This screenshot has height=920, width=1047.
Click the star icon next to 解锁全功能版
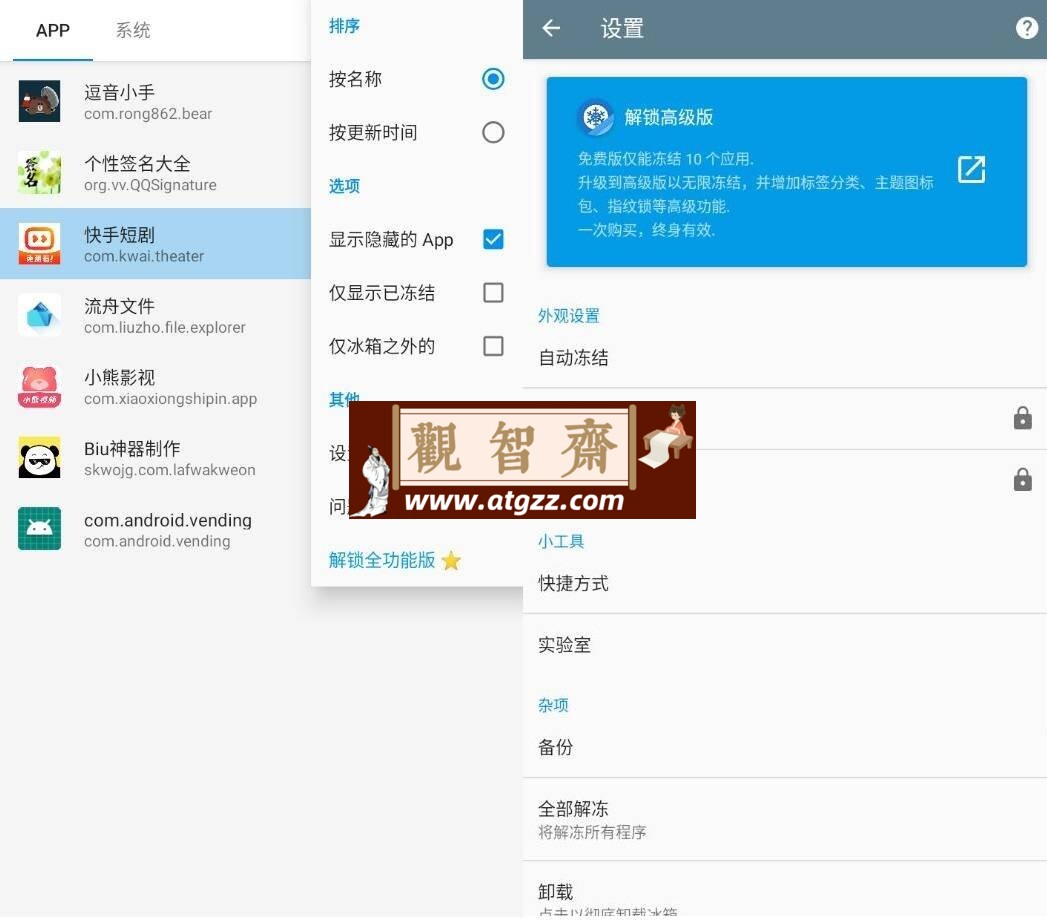(451, 560)
